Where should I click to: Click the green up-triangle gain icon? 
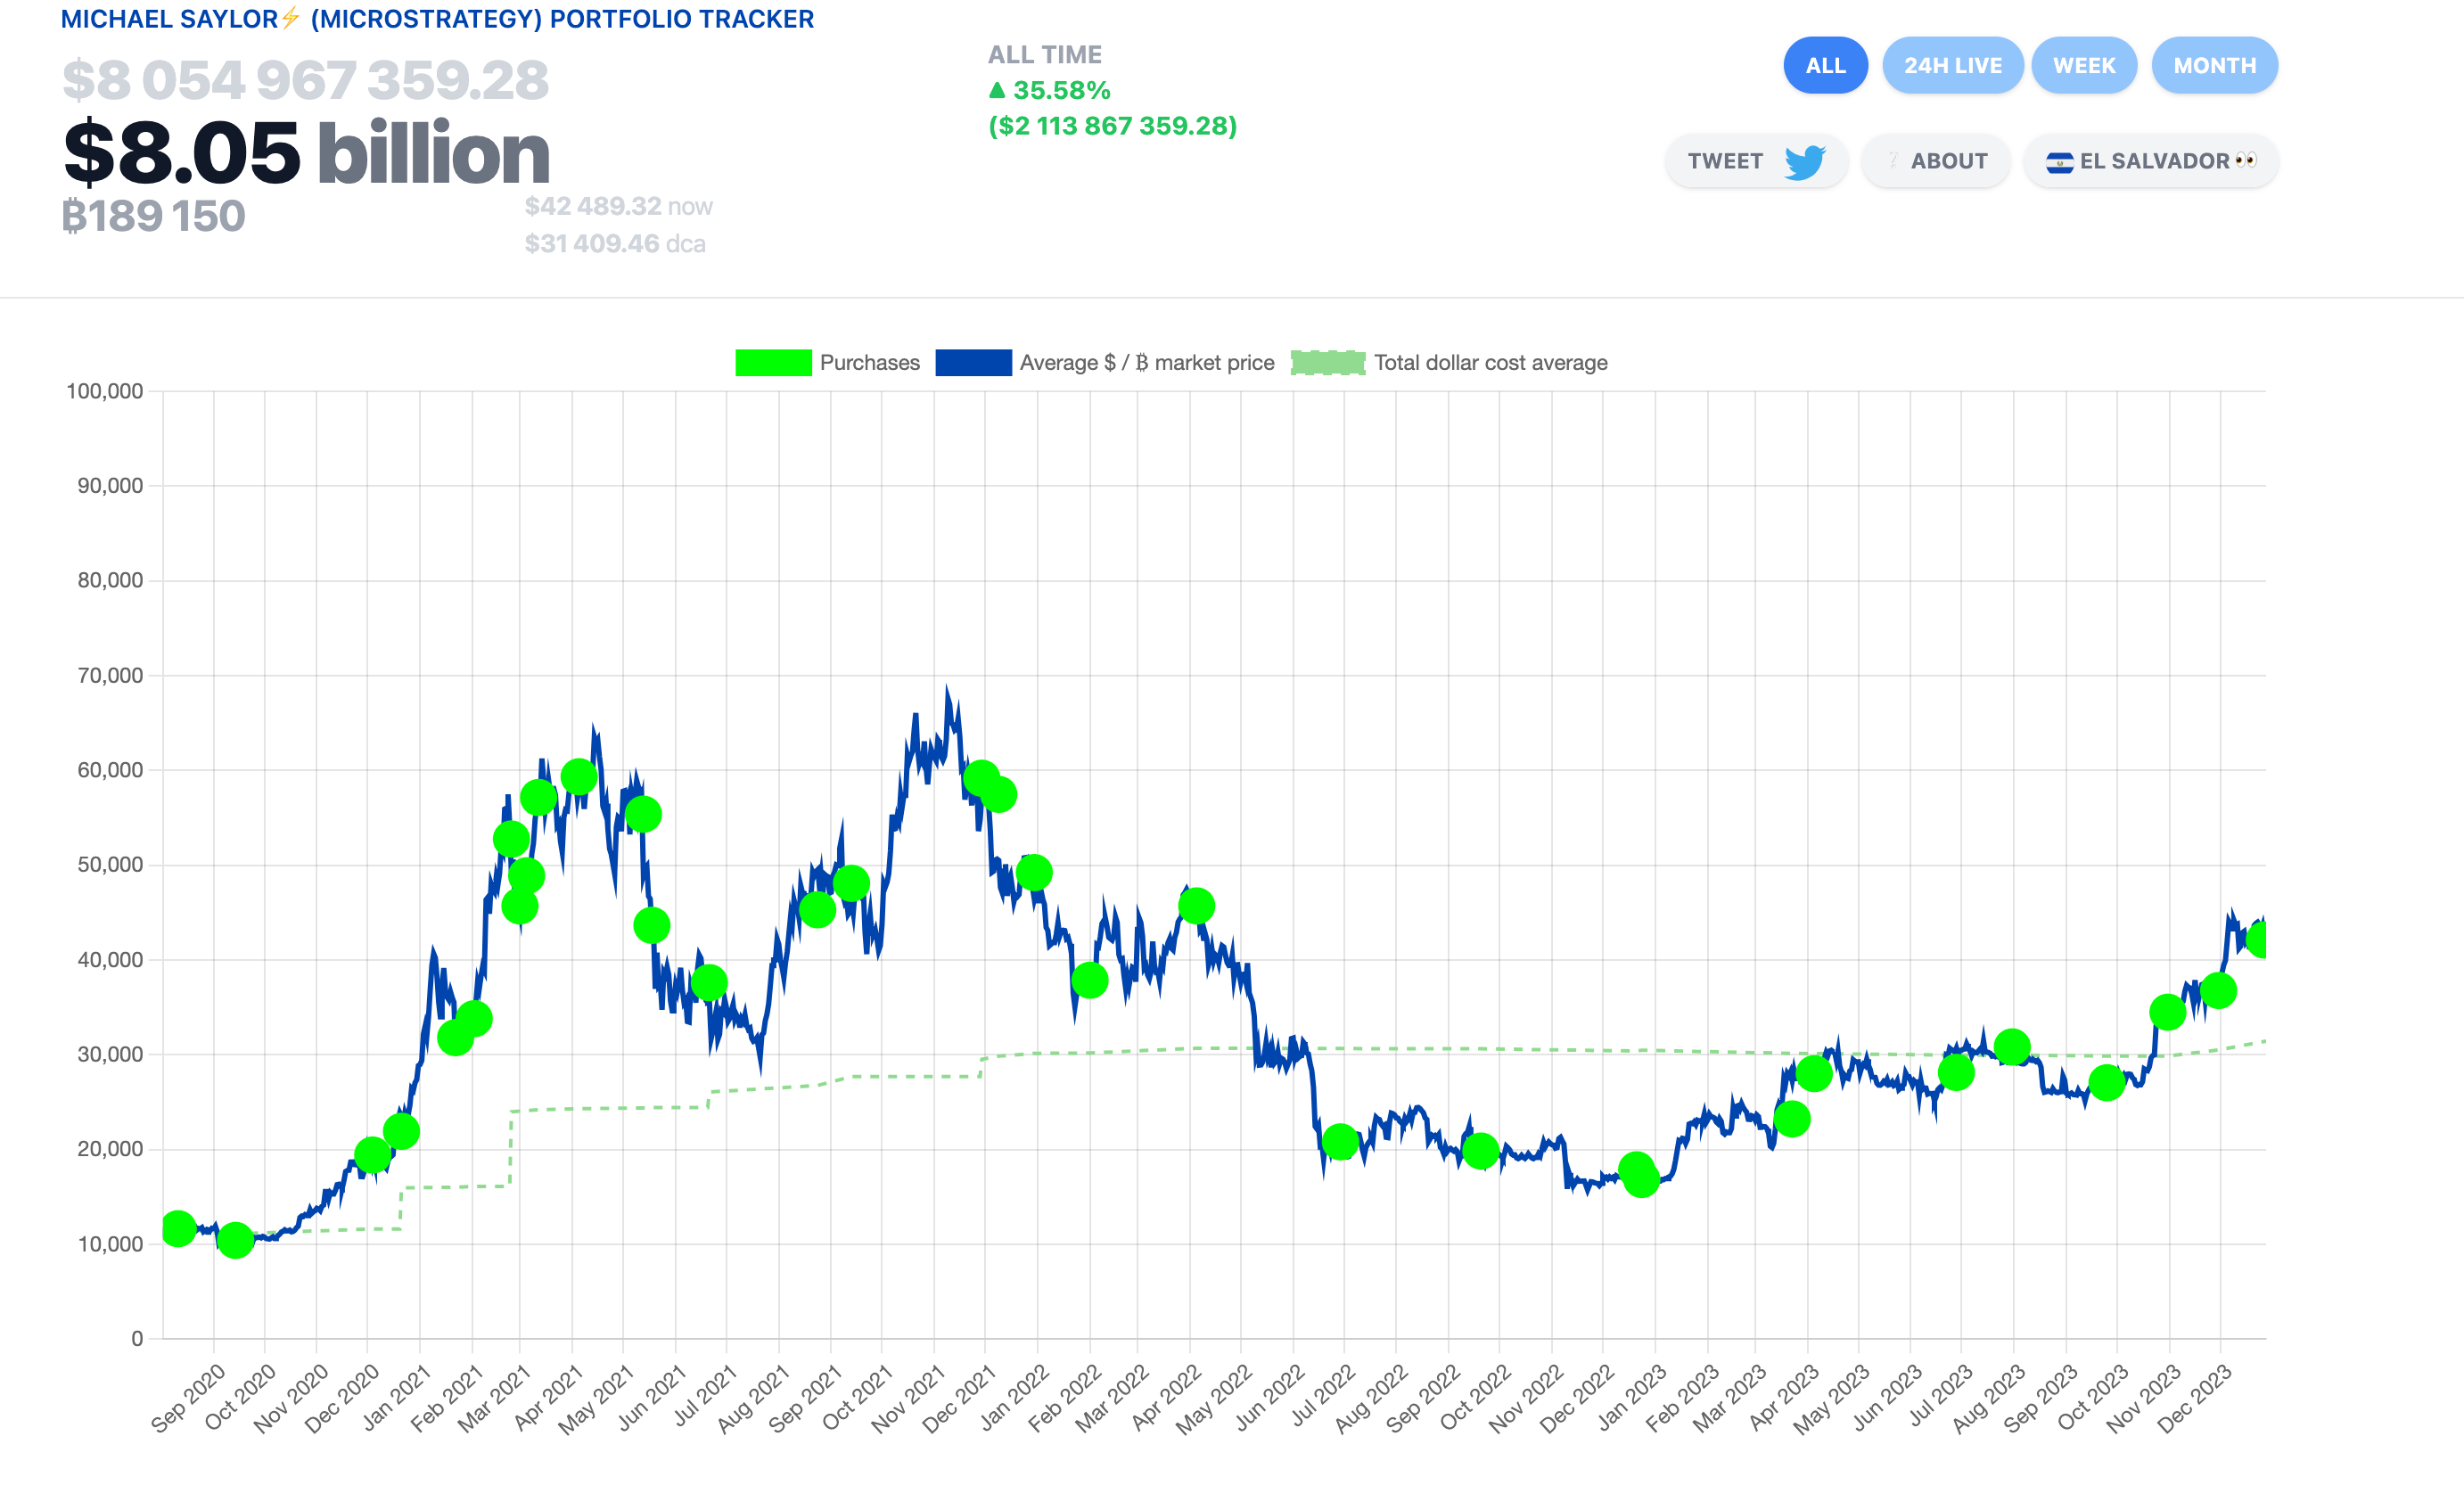996,90
